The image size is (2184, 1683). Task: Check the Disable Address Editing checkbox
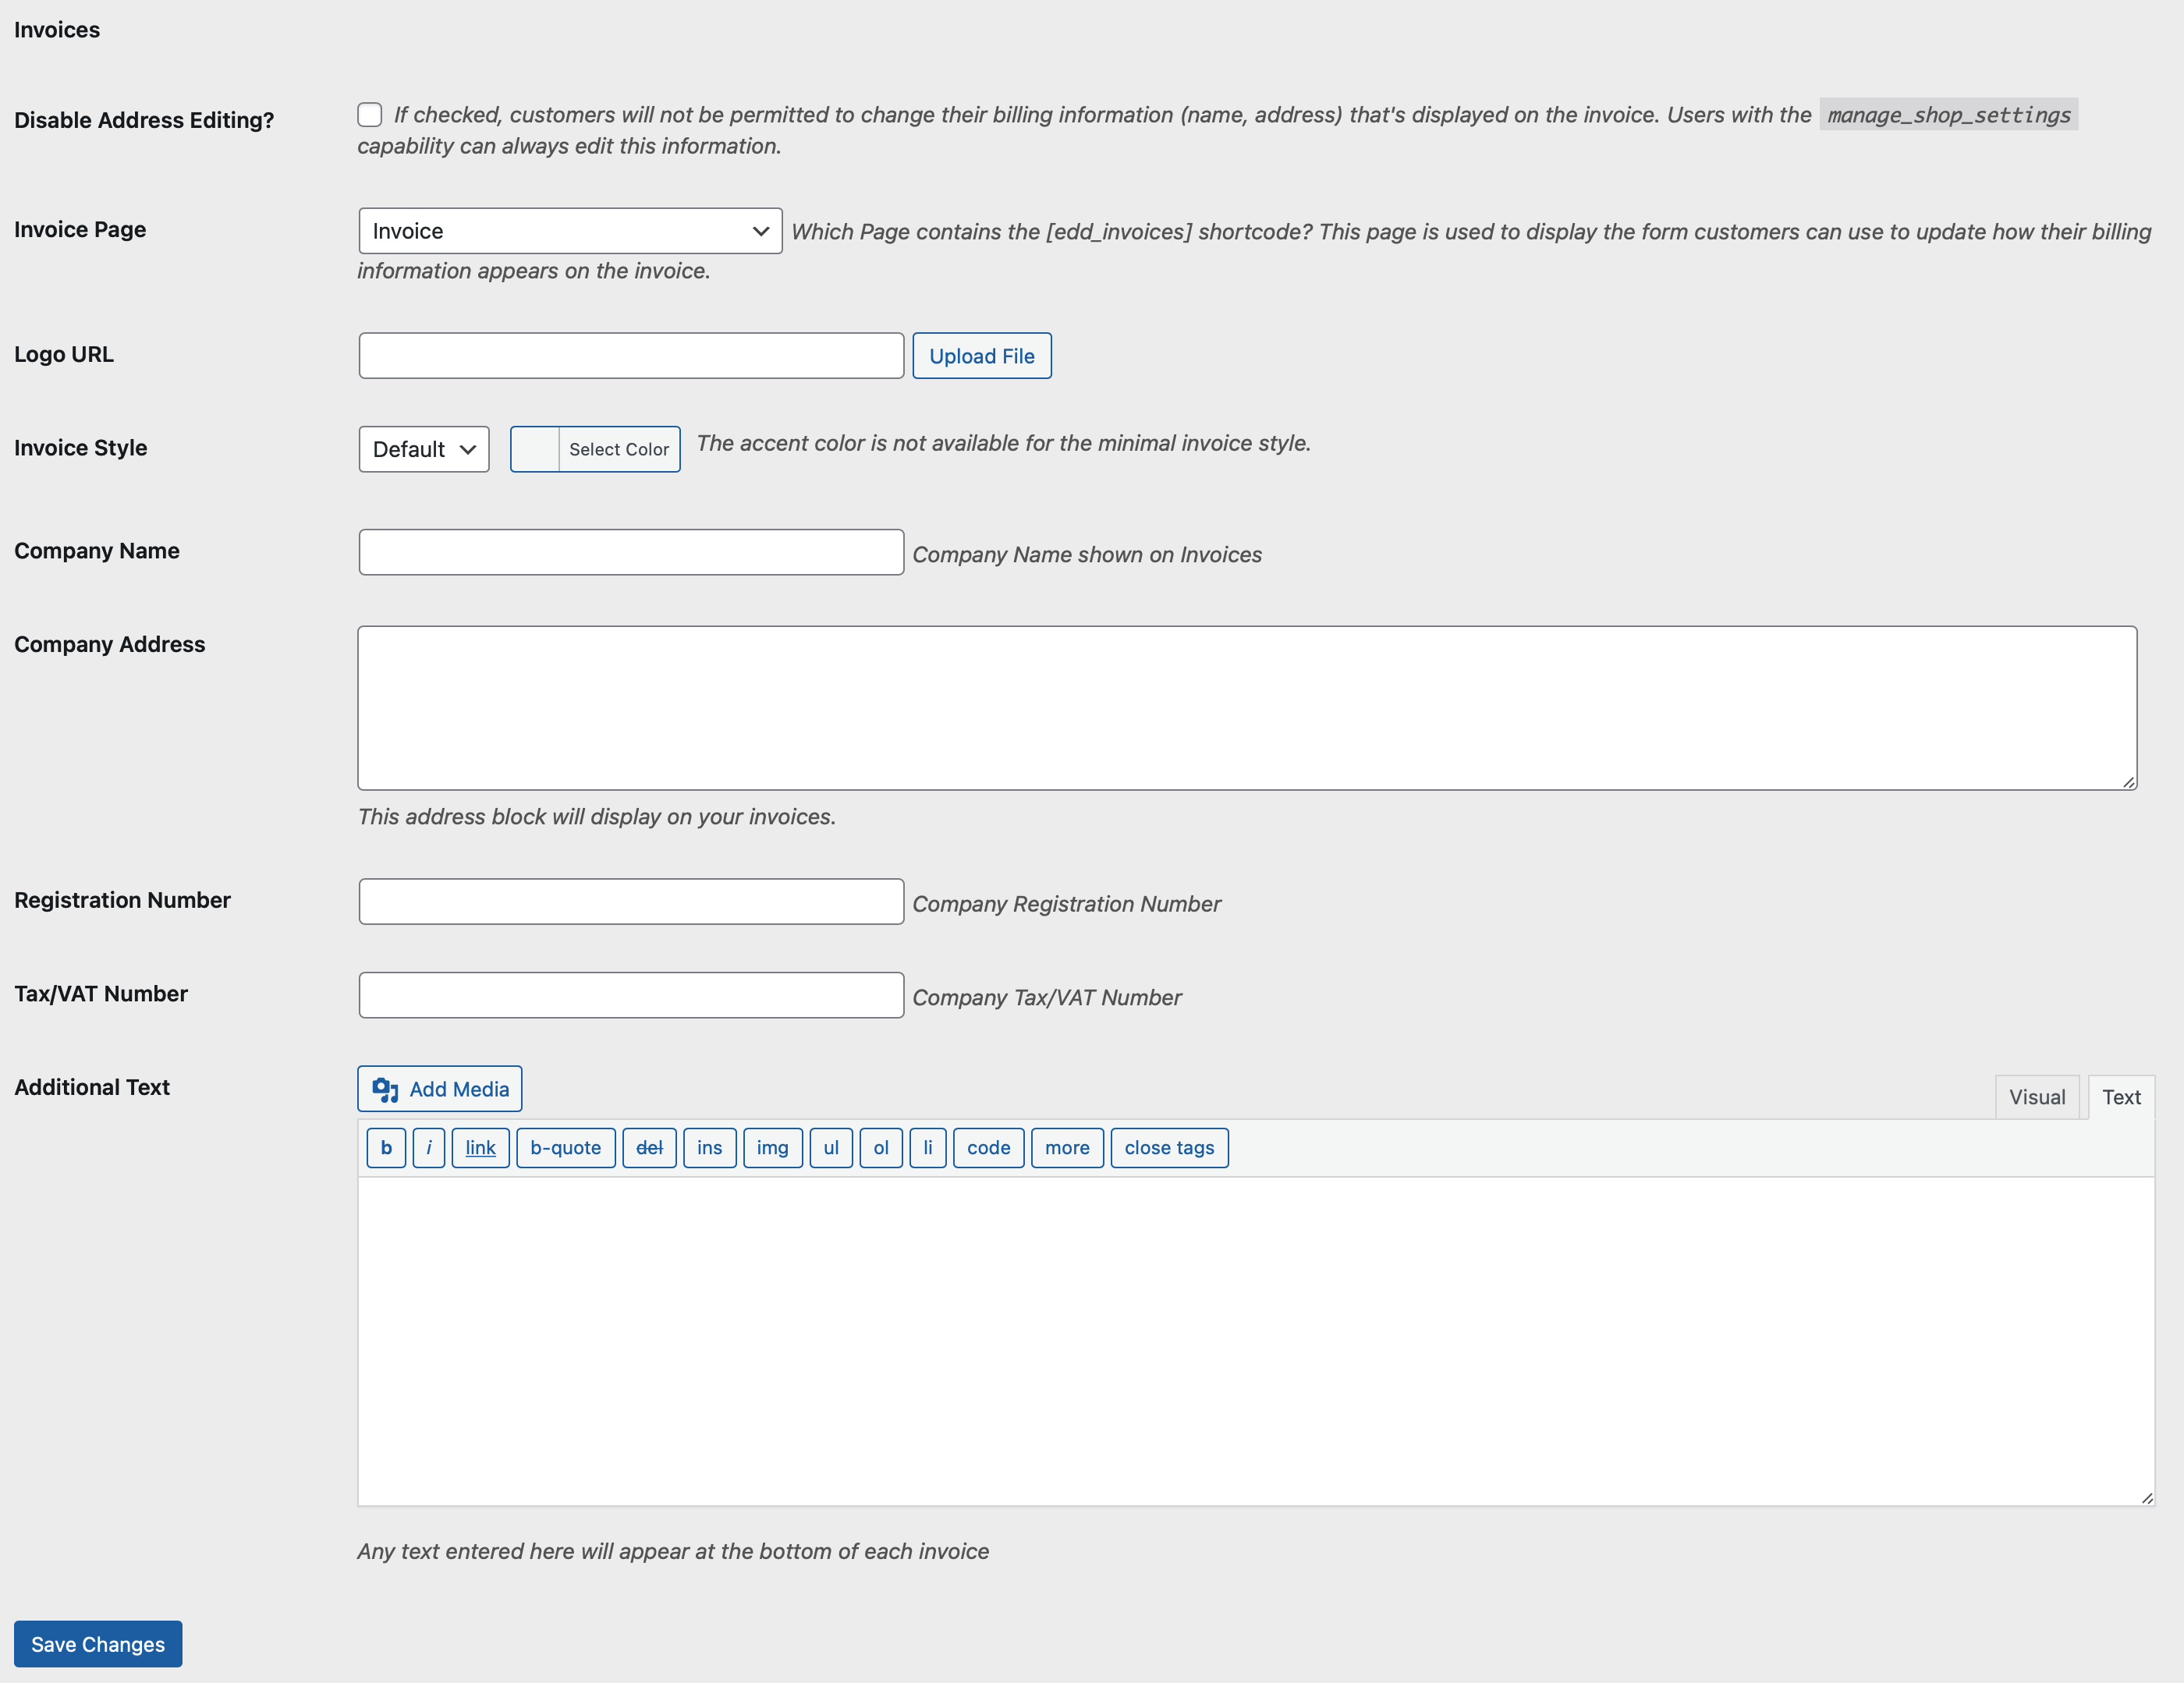(369, 115)
